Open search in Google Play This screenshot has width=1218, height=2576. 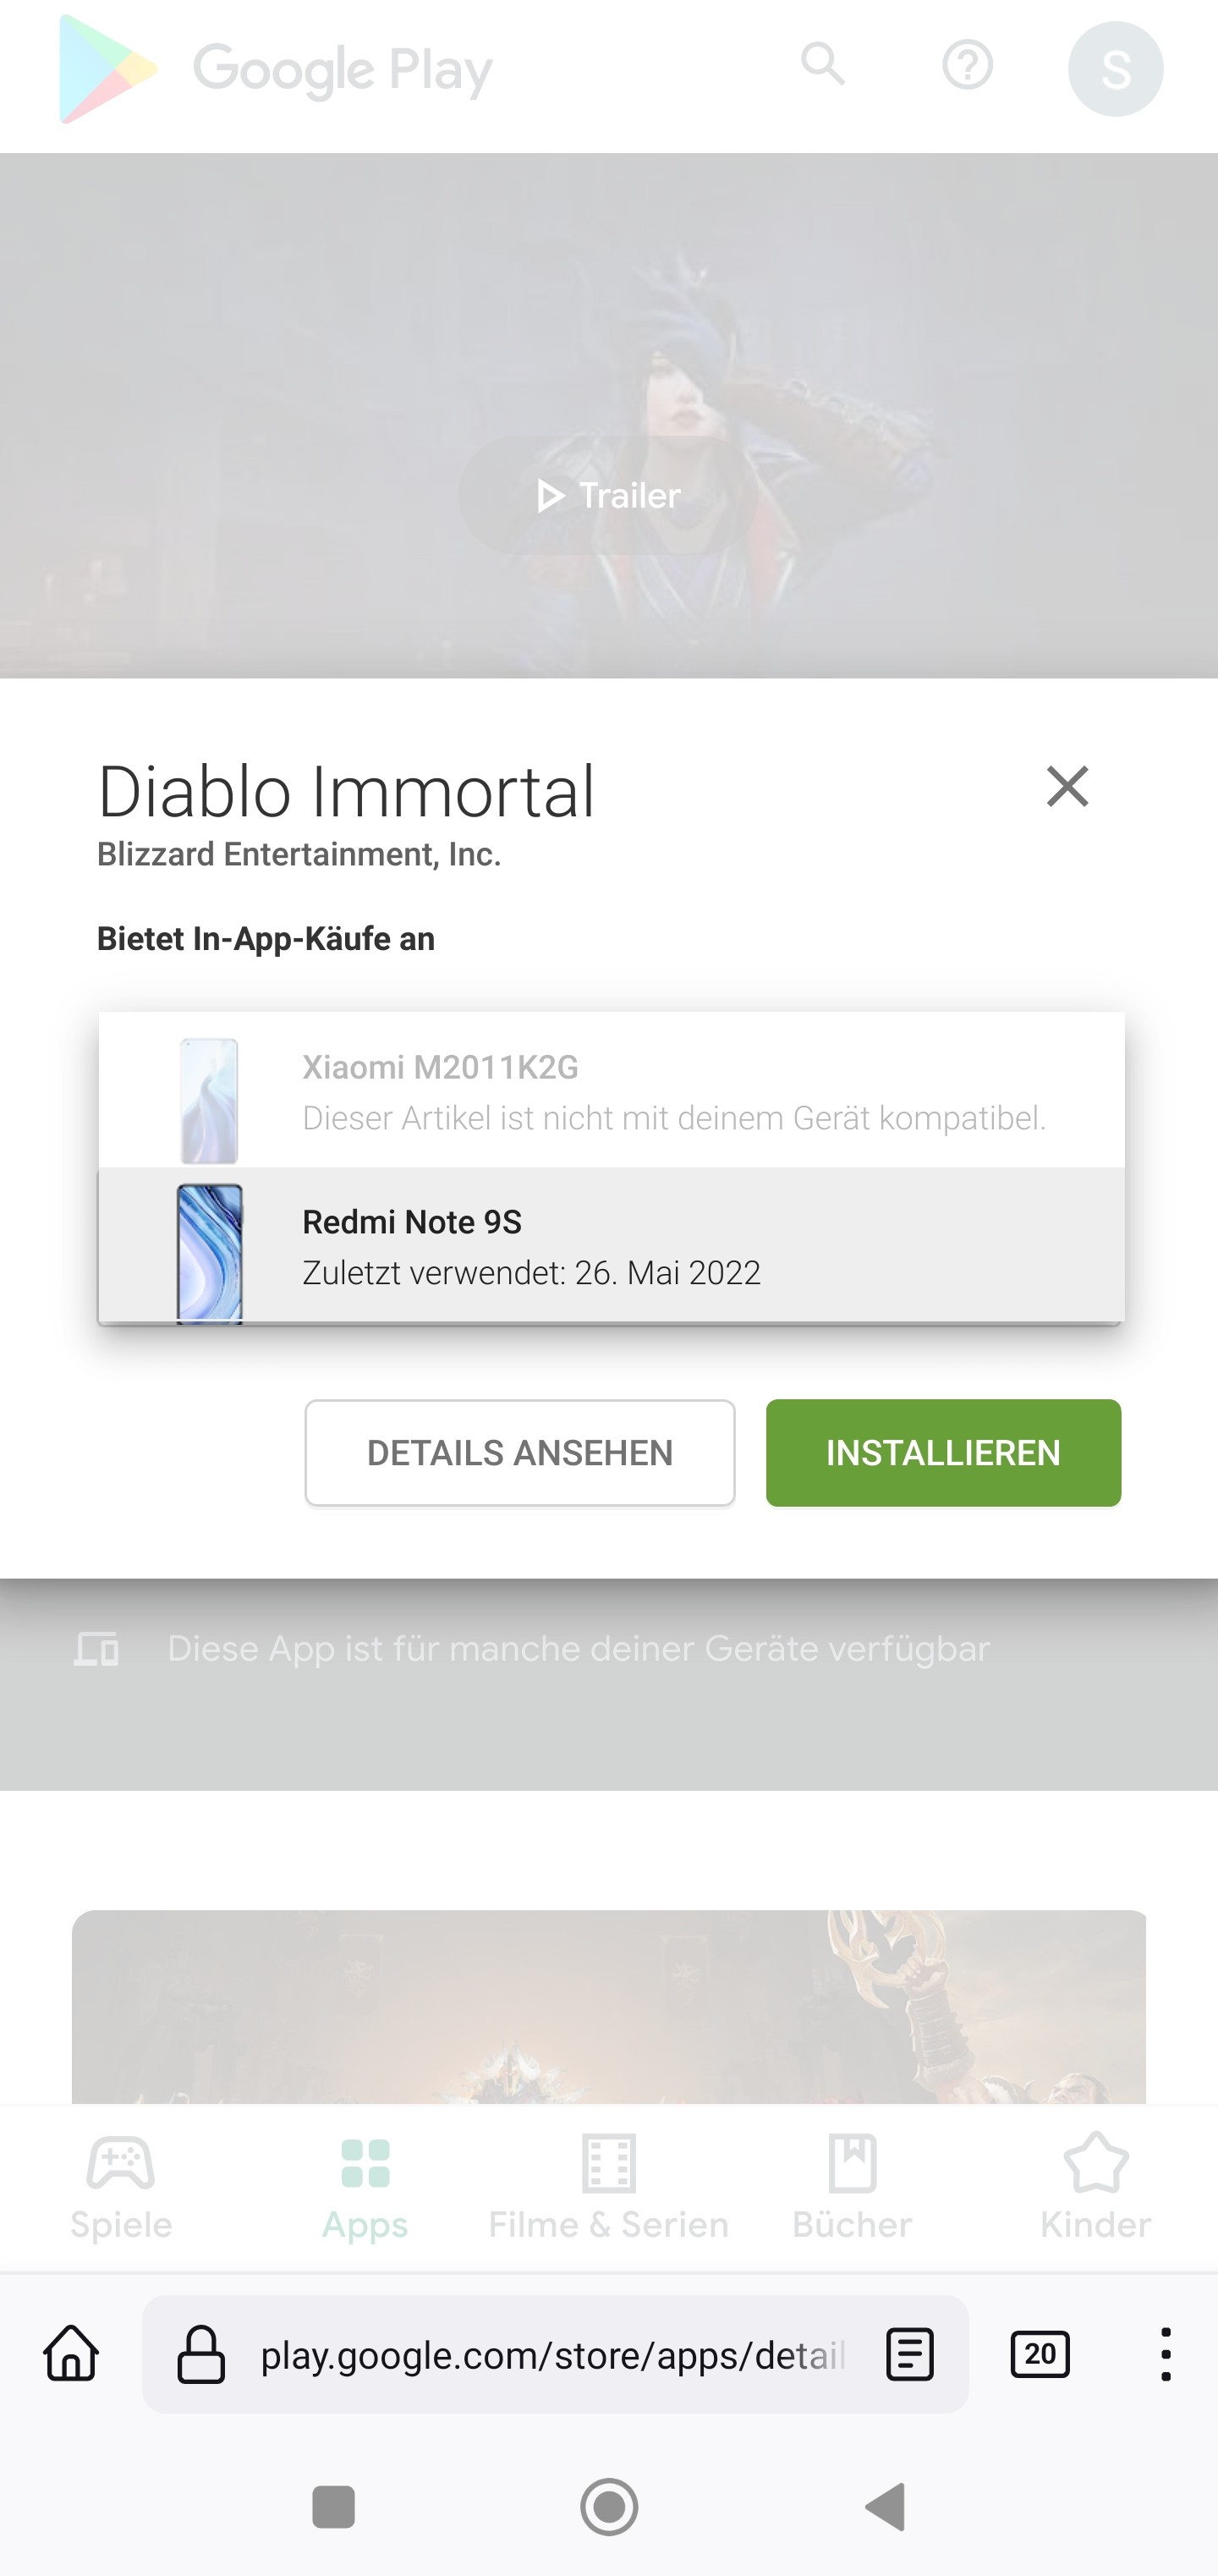(x=822, y=66)
